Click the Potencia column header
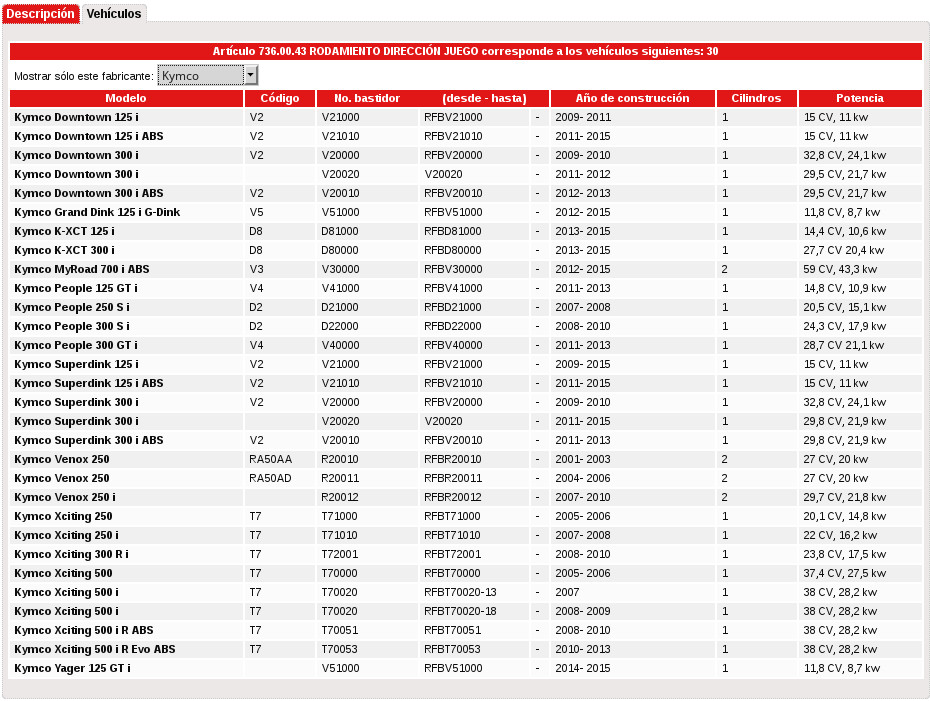Viewport: 930px width, 701px height. [x=860, y=98]
